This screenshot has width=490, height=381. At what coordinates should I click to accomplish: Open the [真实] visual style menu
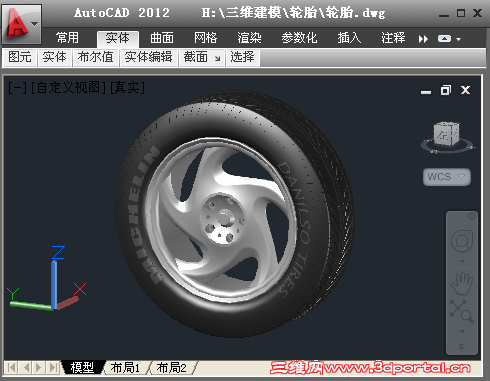pos(127,88)
